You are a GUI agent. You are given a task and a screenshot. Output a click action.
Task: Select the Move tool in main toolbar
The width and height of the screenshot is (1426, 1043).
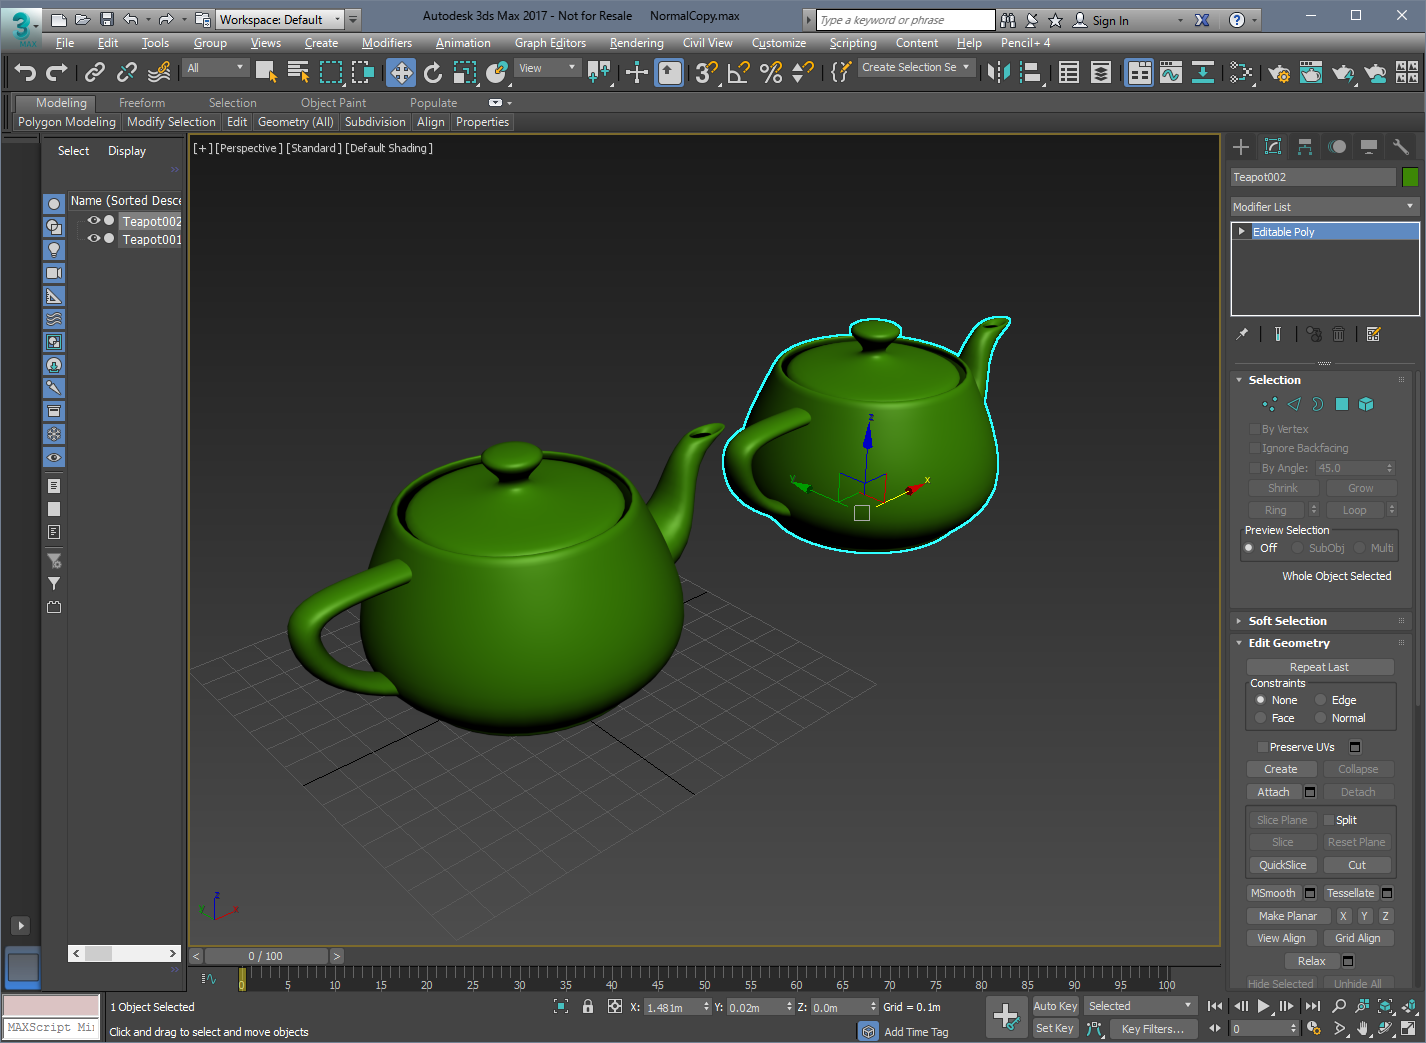(x=401, y=72)
